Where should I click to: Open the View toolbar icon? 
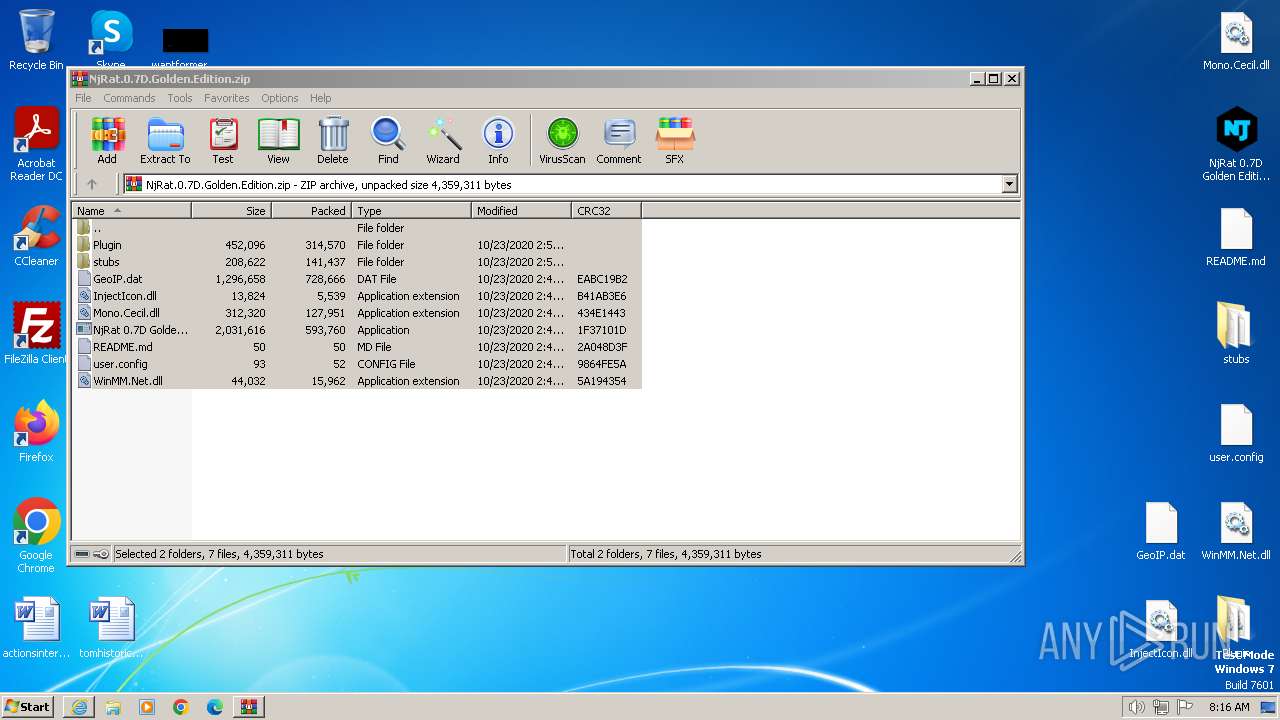click(278, 141)
